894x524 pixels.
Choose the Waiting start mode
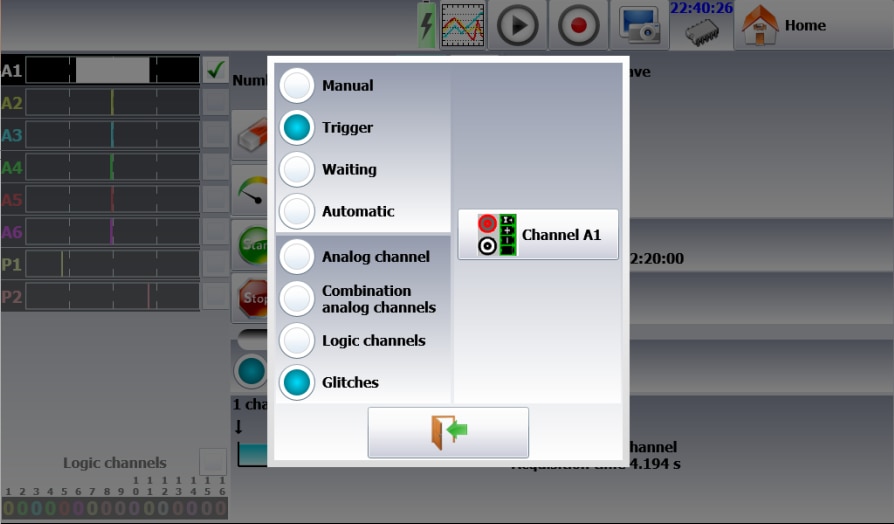297,169
